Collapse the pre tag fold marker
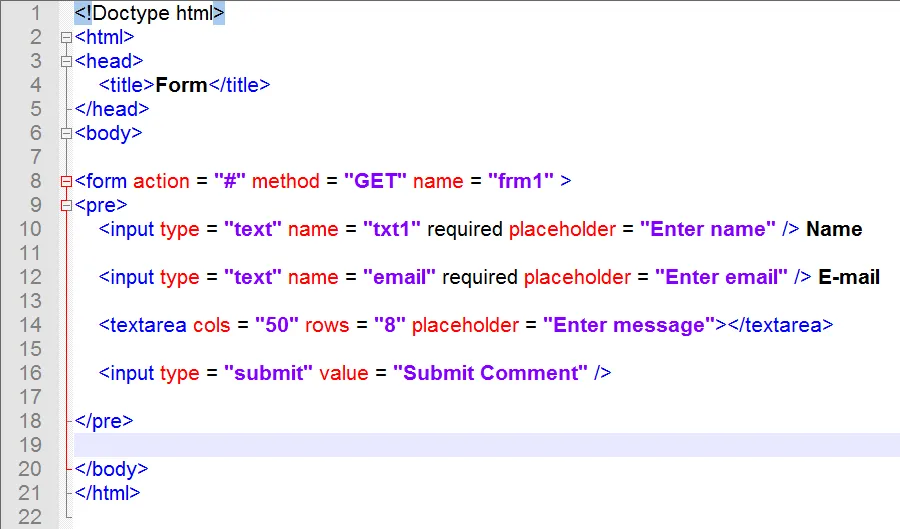Screen dimensions: 900x529 click(x=66, y=205)
